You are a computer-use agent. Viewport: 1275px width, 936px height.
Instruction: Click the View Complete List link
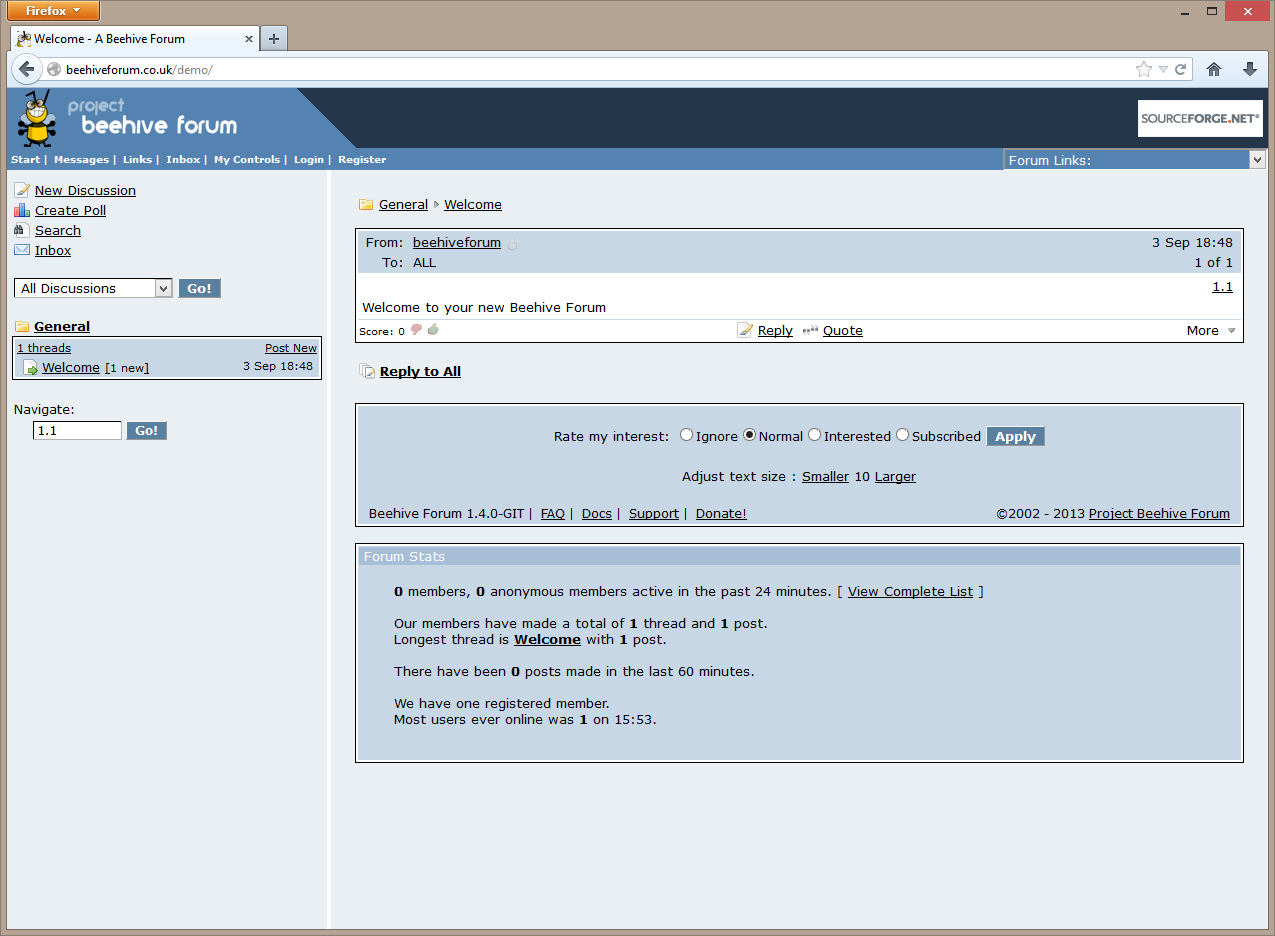coord(910,591)
